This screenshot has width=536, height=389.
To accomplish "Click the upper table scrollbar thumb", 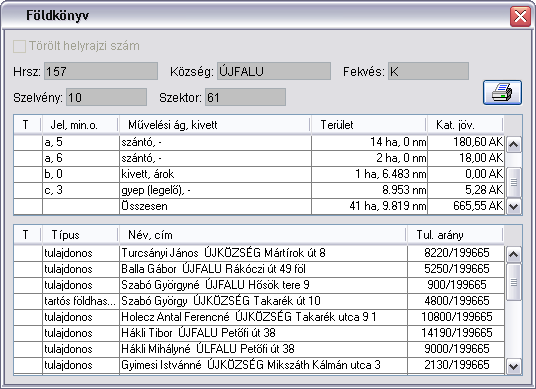I will [x=513, y=182].
